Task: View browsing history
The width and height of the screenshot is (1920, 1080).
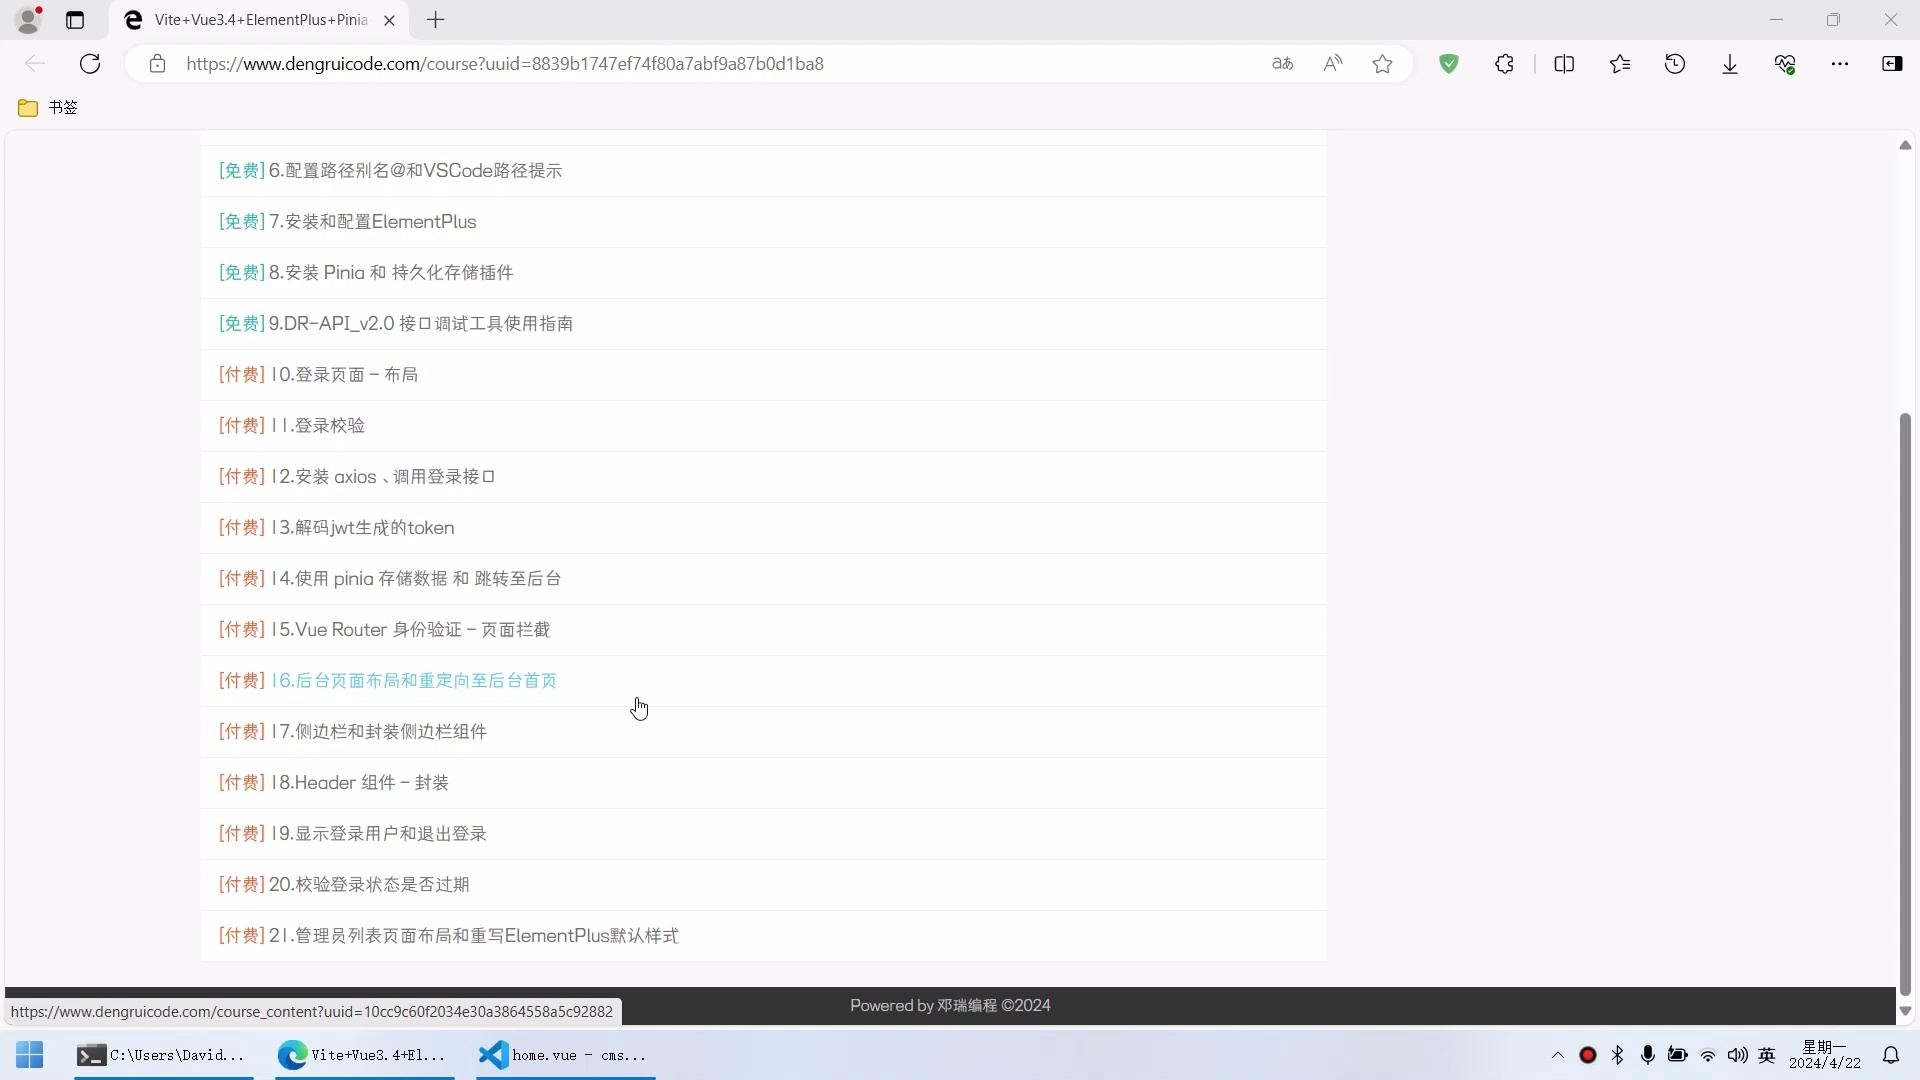Action: [1675, 63]
